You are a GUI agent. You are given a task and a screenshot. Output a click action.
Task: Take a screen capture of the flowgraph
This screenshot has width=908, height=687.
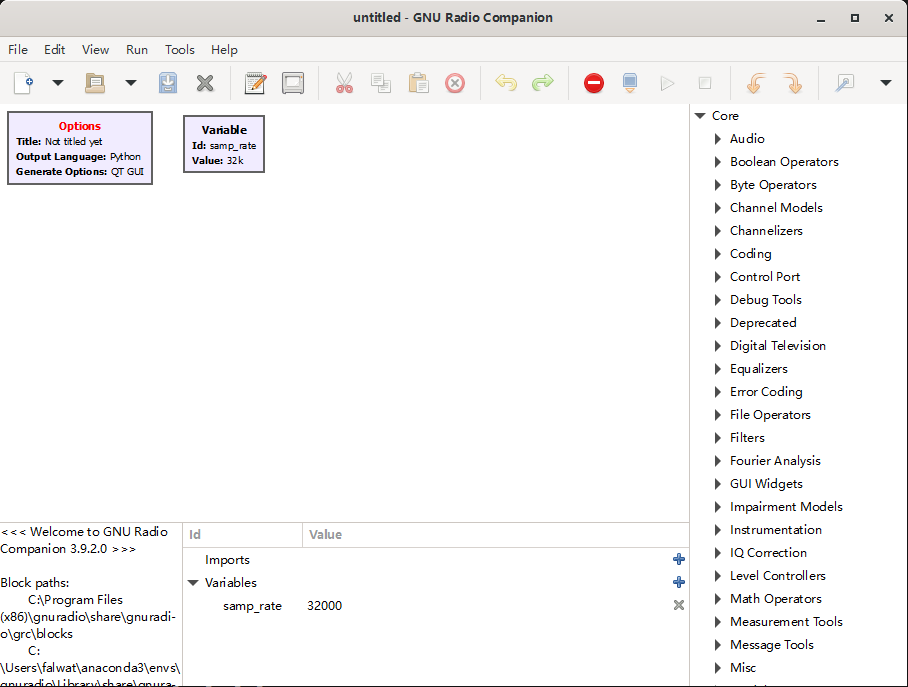[293, 83]
